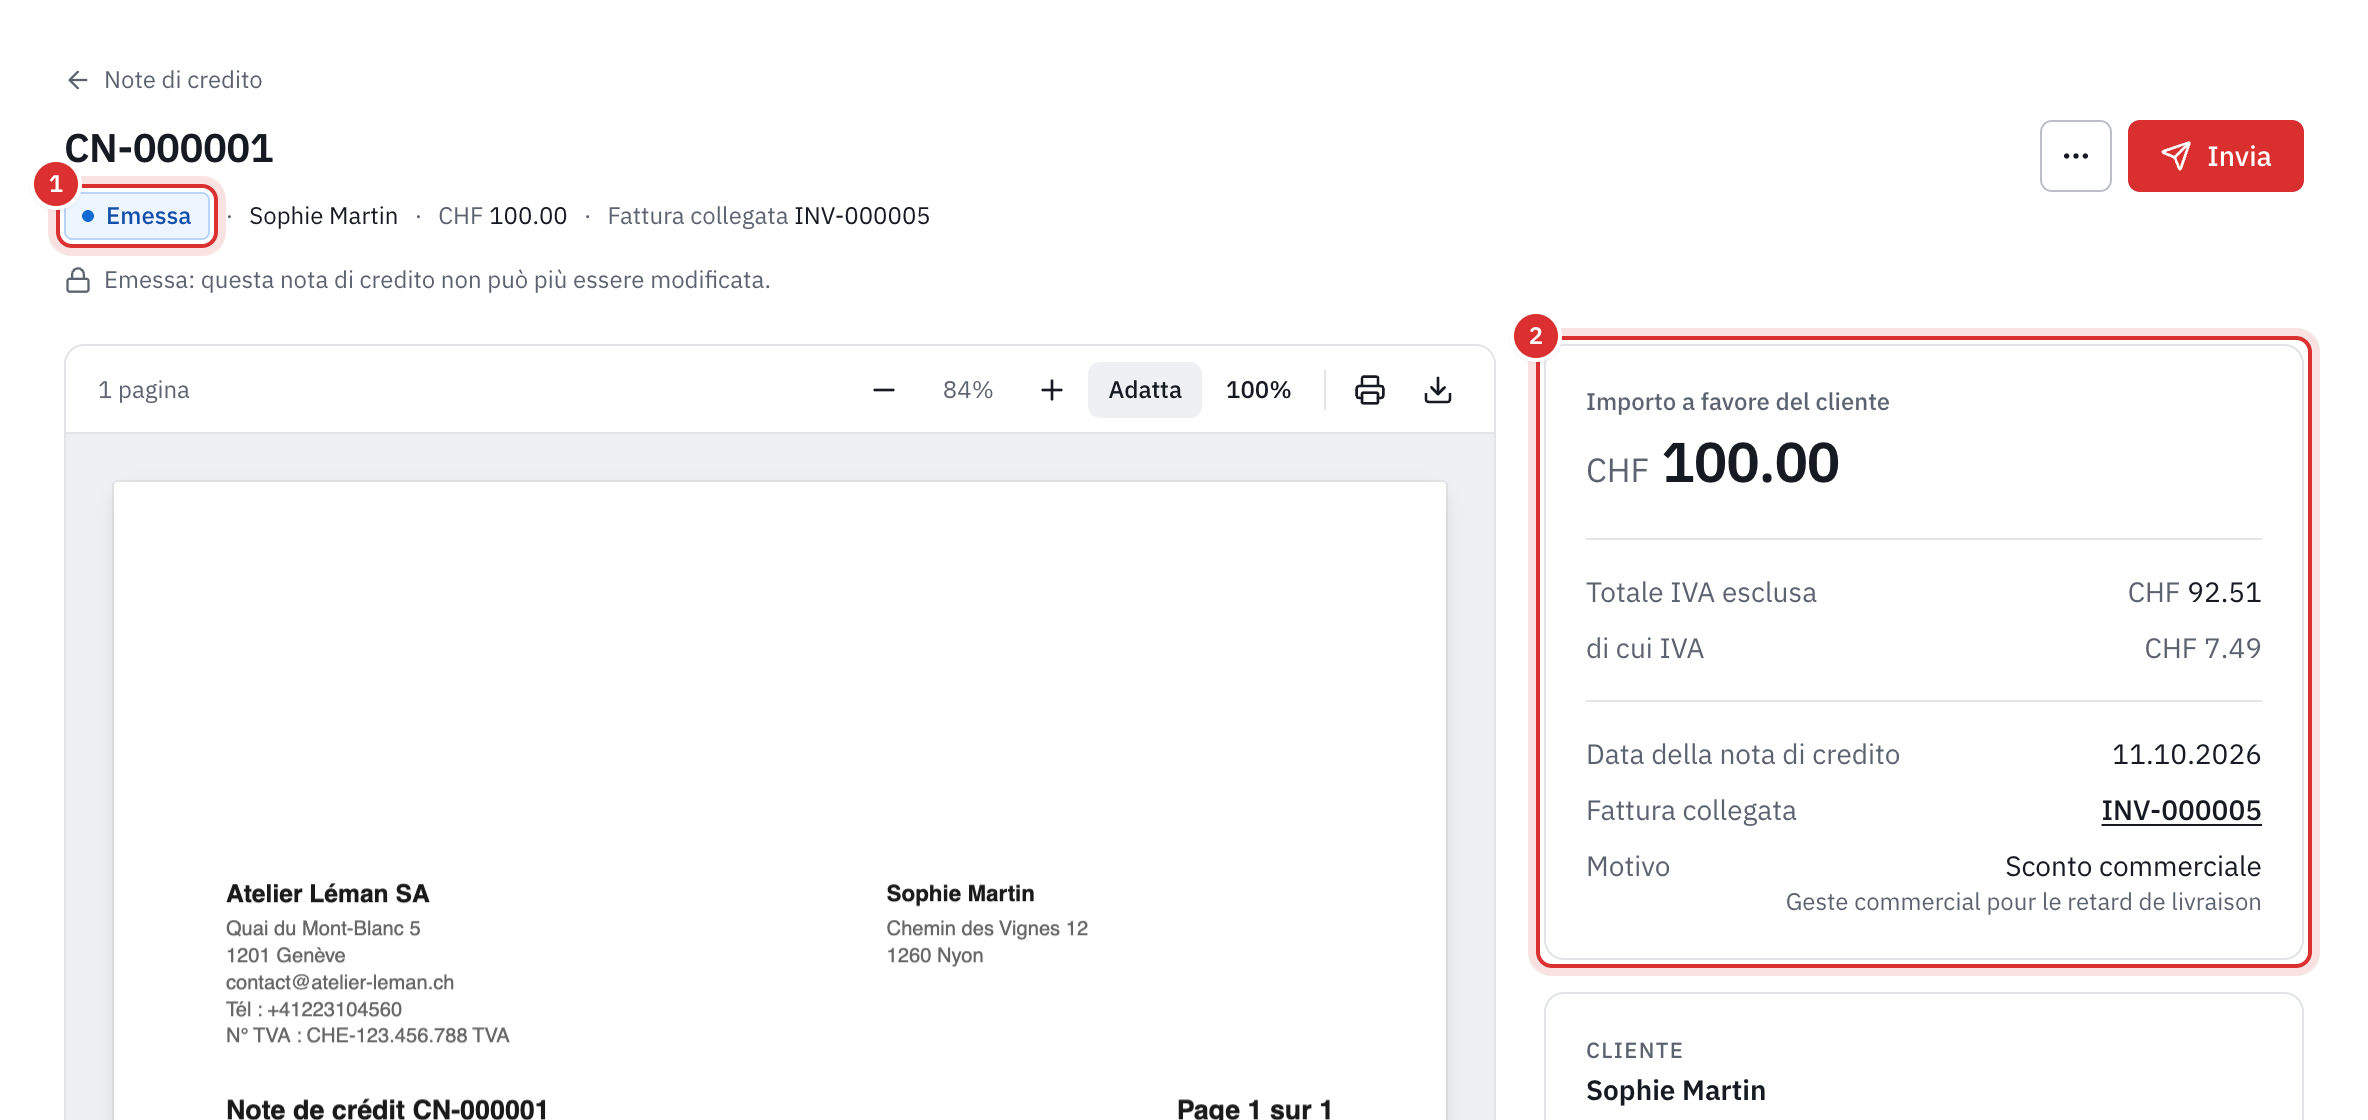Click the Emessa status badge
Image resolution: width=2368 pixels, height=1120 pixels.
[x=137, y=216]
